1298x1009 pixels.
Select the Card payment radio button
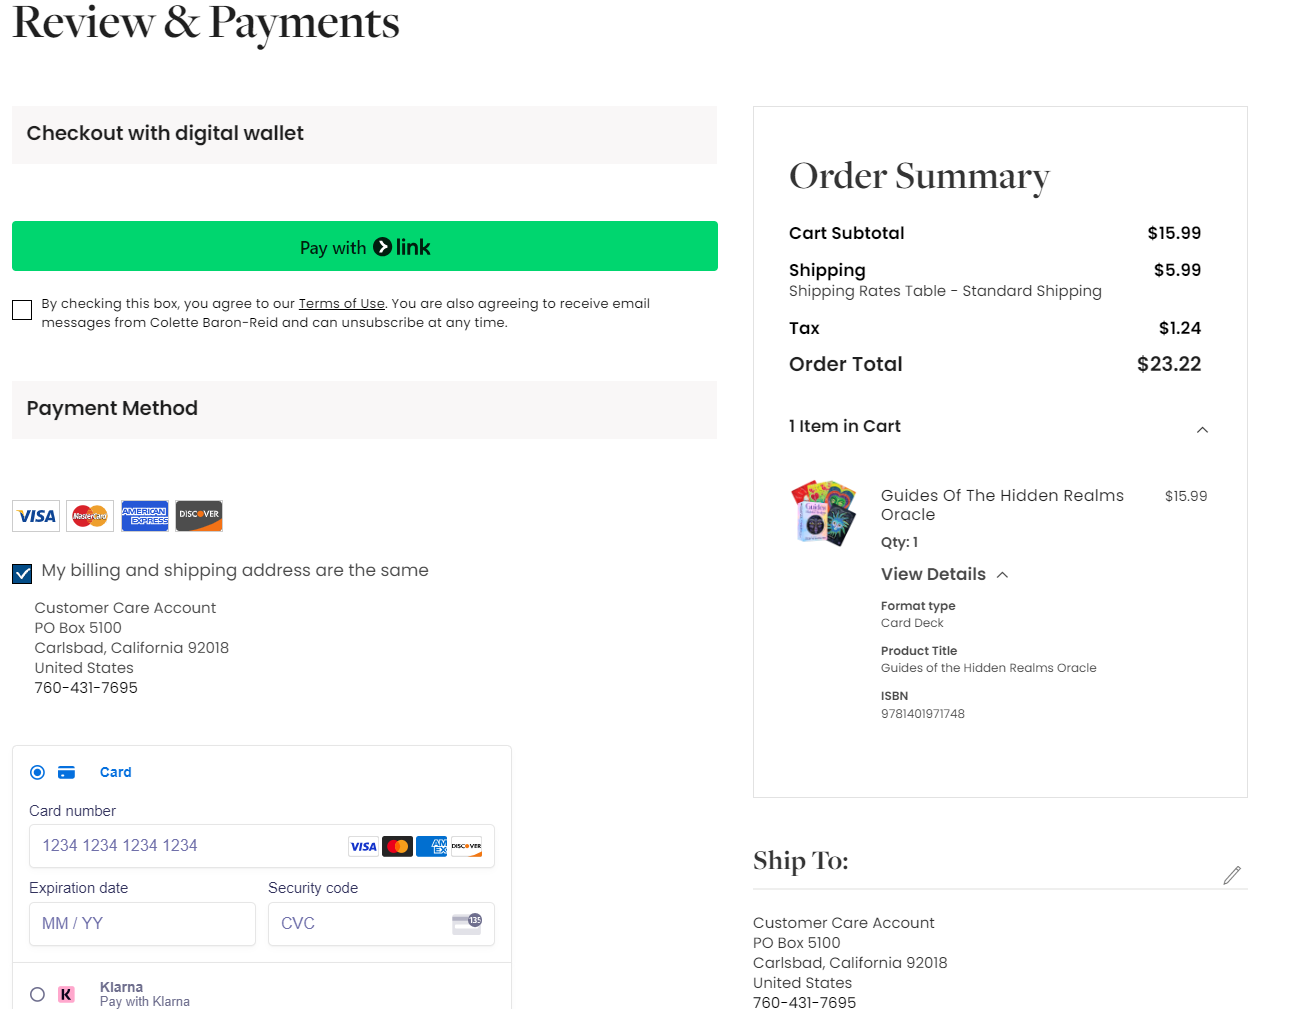click(x=37, y=772)
